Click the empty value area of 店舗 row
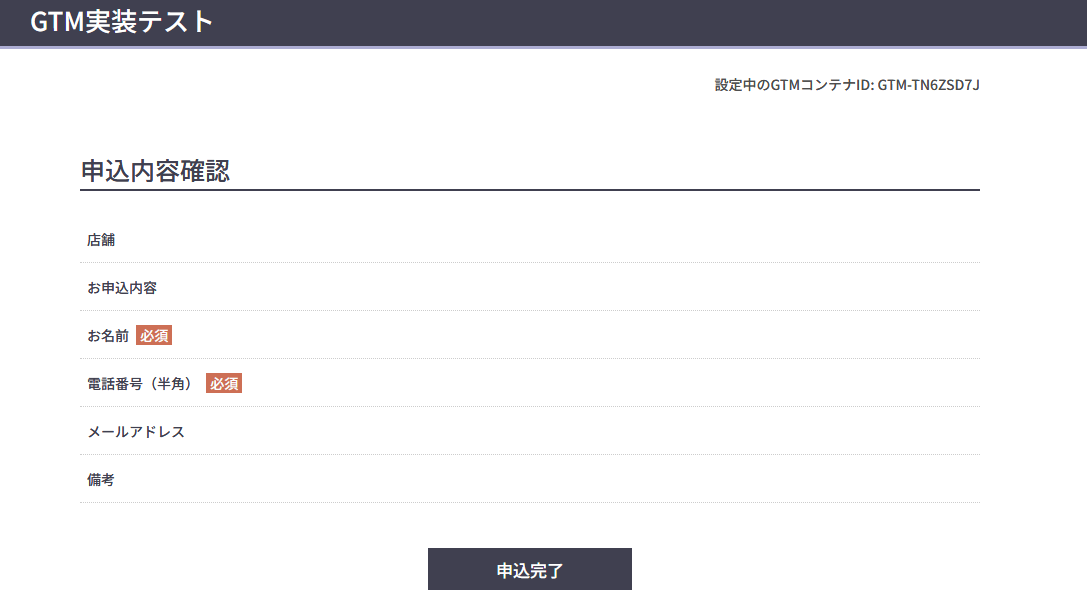The width and height of the screenshot is (1087, 613). 600,240
